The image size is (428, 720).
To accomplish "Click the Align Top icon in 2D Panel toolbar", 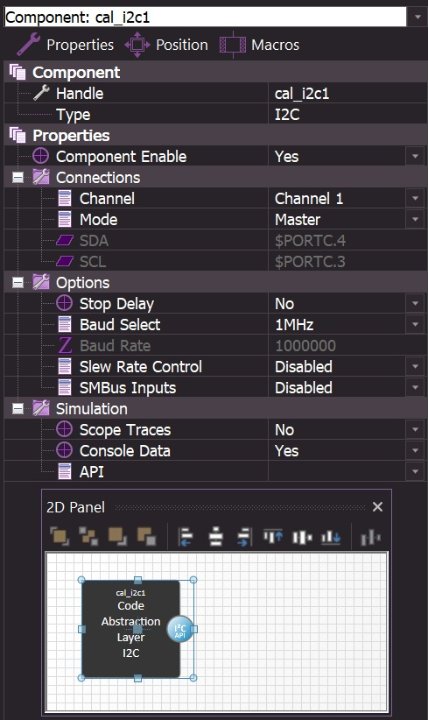I will click(x=273, y=536).
